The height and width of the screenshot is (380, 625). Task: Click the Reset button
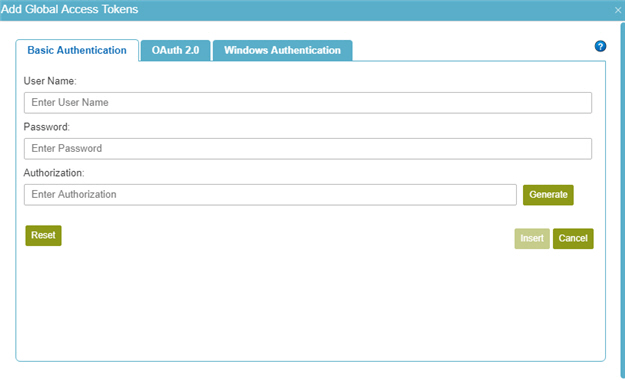[43, 235]
